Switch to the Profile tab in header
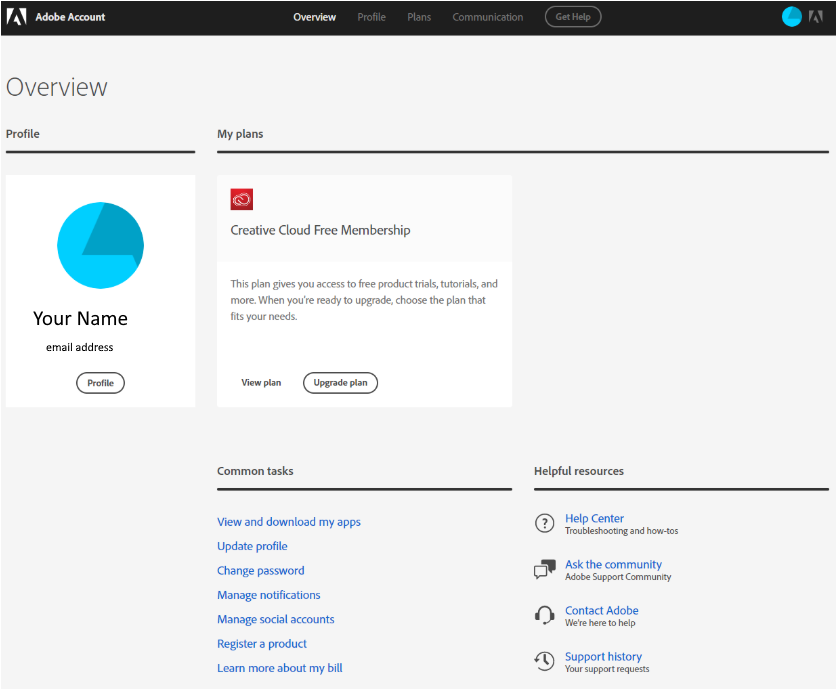Image resolution: width=838 pixels, height=690 pixels. [371, 17]
